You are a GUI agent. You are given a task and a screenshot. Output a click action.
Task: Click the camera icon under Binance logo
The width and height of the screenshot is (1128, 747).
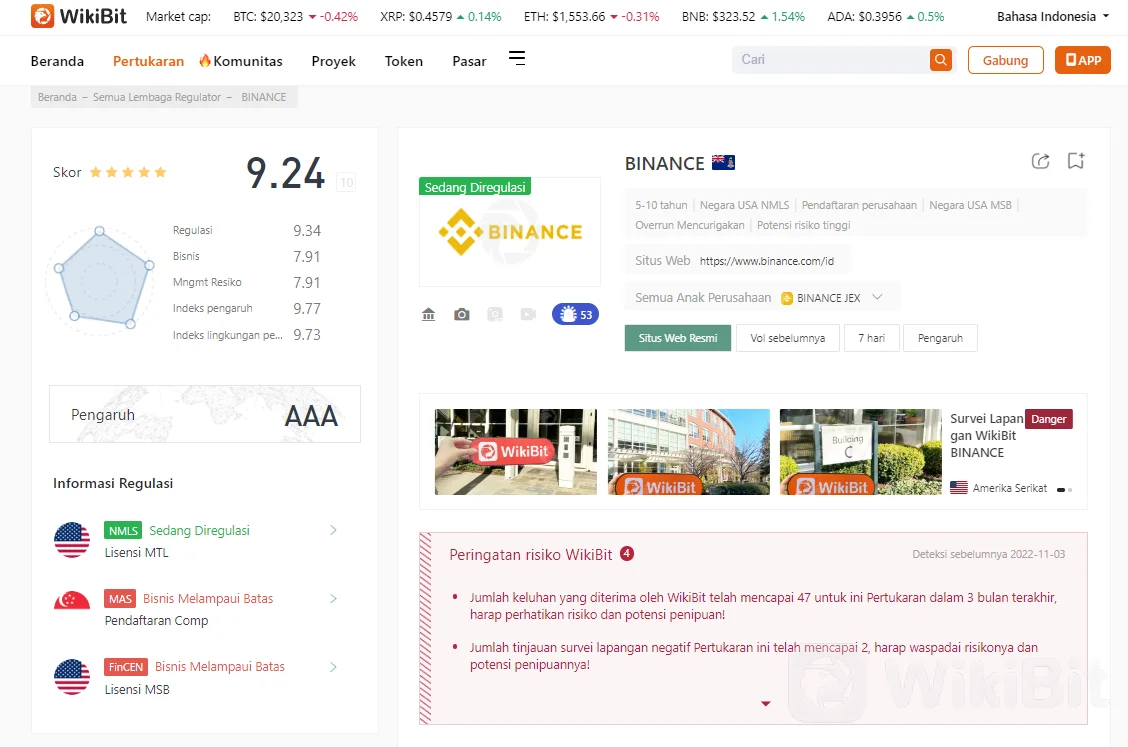tap(461, 315)
